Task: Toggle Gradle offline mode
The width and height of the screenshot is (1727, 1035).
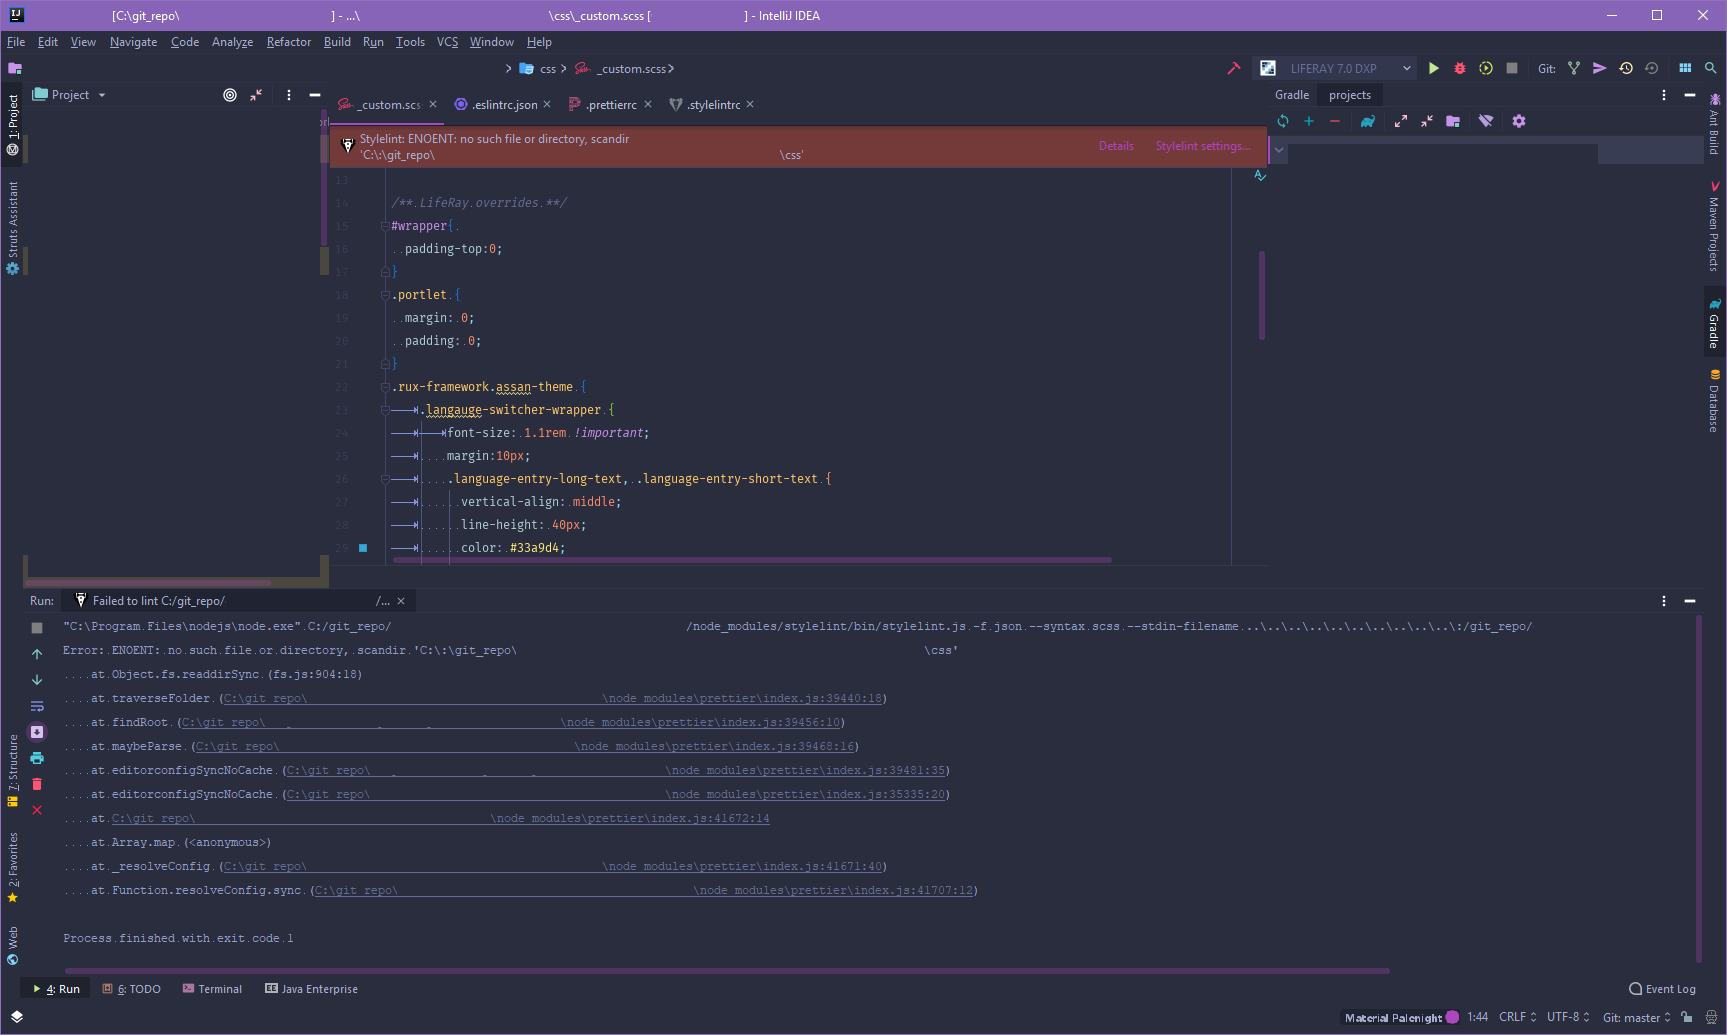Action: tap(1486, 121)
